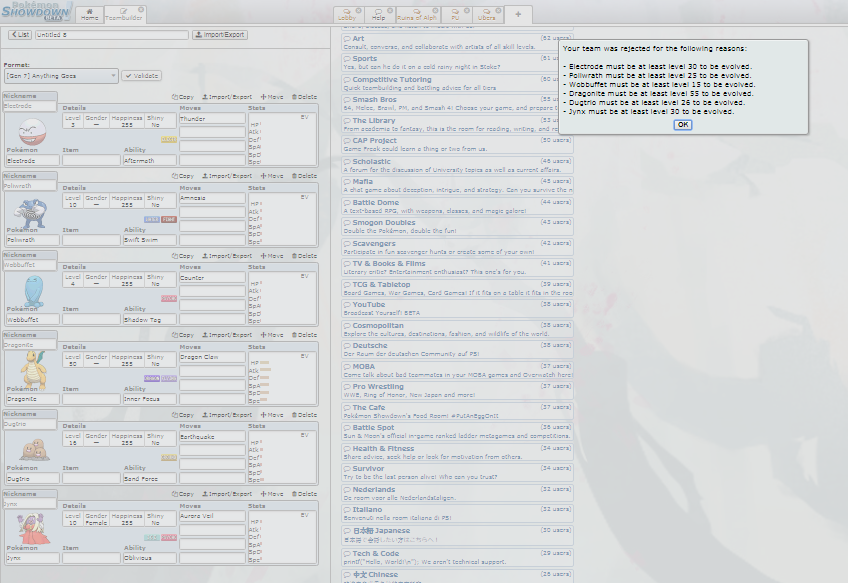The height and width of the screenshot is (583, 848).
Task: Open the Home tab
Action: coord(89,15)
